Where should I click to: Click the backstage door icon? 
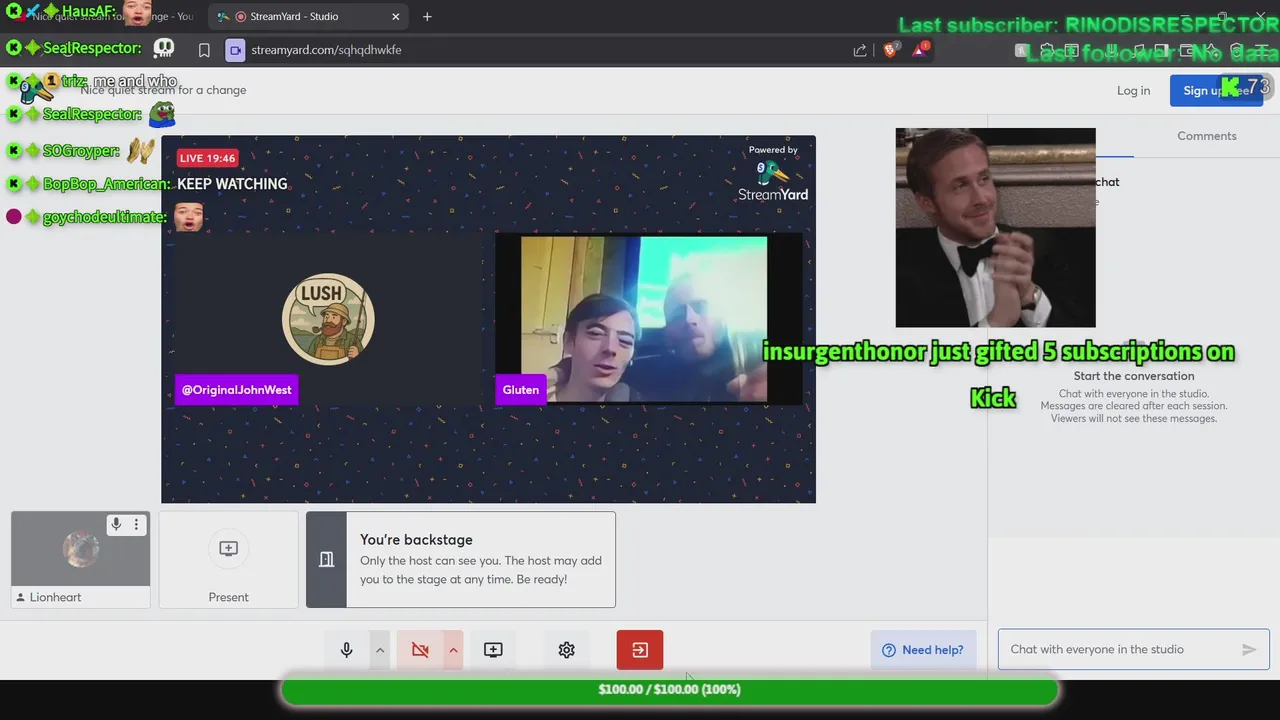(326, 560)
